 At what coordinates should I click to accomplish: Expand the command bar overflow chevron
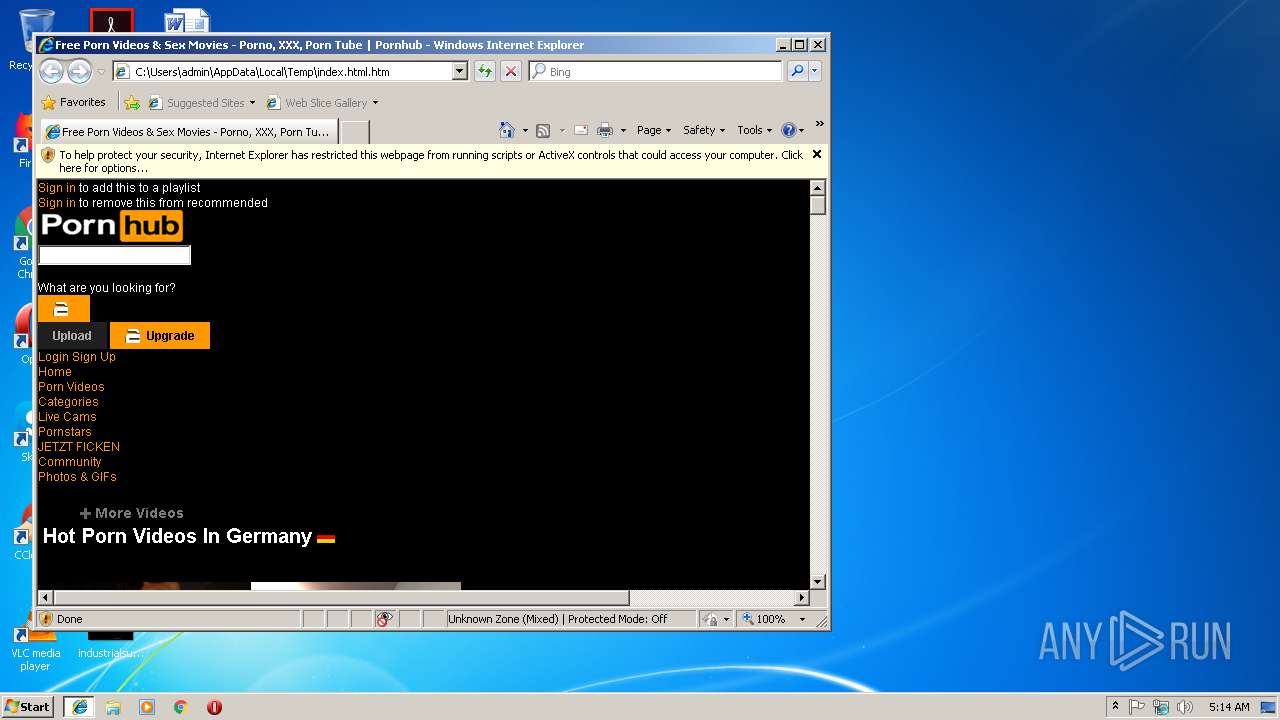tap(819, 124)
